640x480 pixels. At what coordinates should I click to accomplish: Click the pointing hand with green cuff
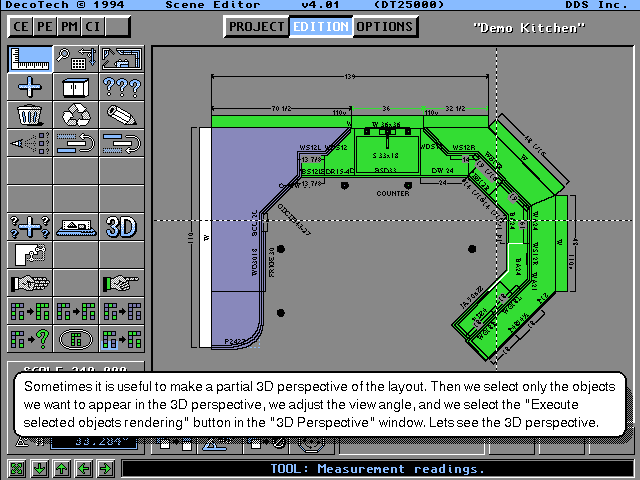pos(122,282)
